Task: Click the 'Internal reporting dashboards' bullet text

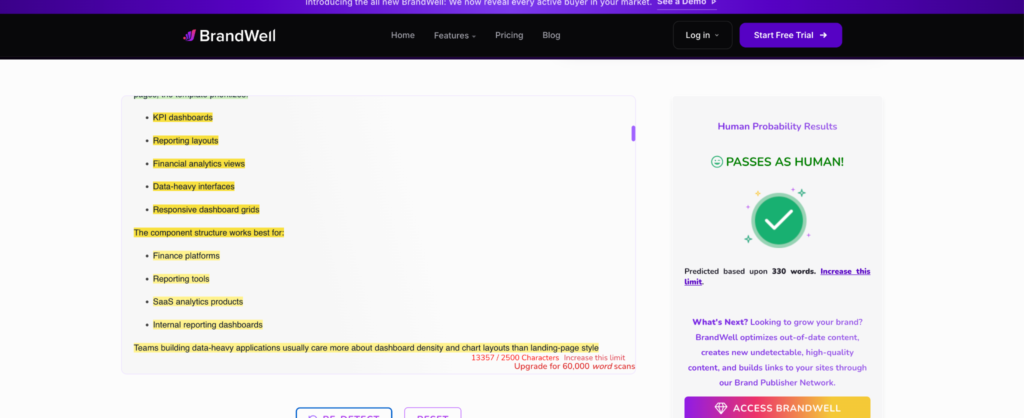Action: (208, 325)
